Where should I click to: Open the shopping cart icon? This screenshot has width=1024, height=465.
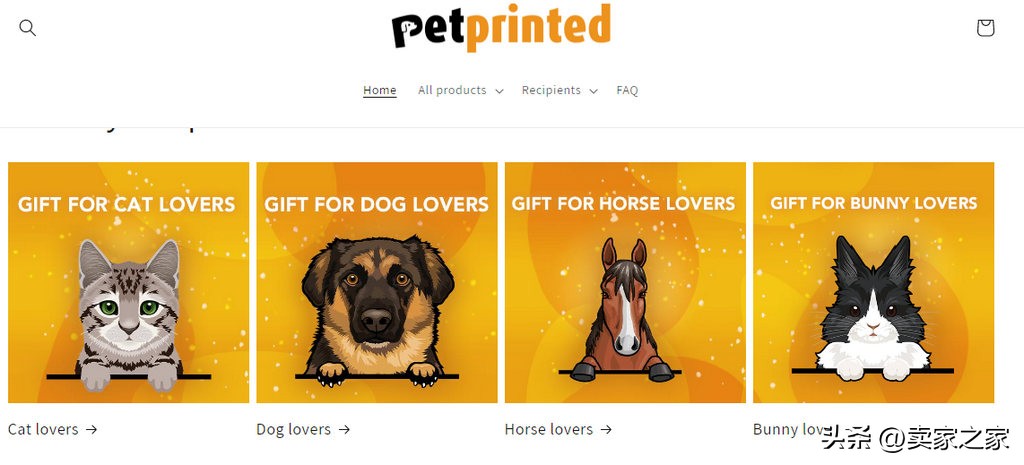tap(985, 27)
